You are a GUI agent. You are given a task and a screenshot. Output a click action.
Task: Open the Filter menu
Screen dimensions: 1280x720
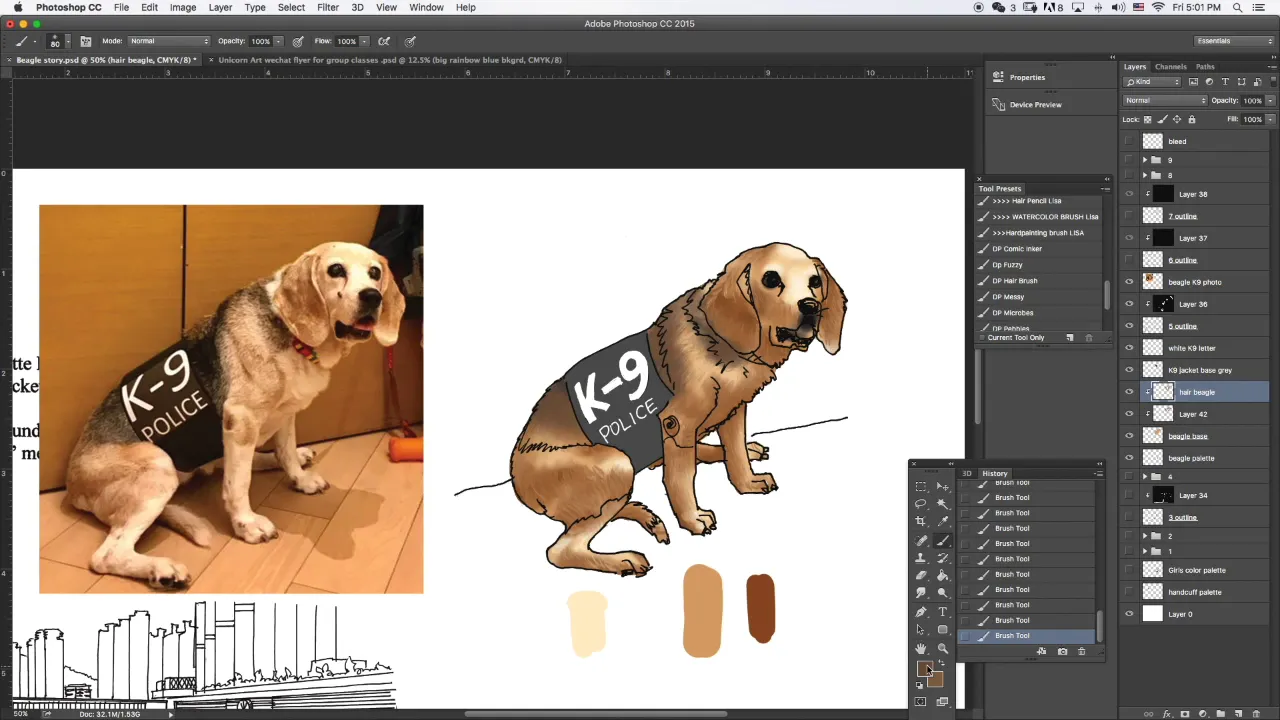(328, 7)
